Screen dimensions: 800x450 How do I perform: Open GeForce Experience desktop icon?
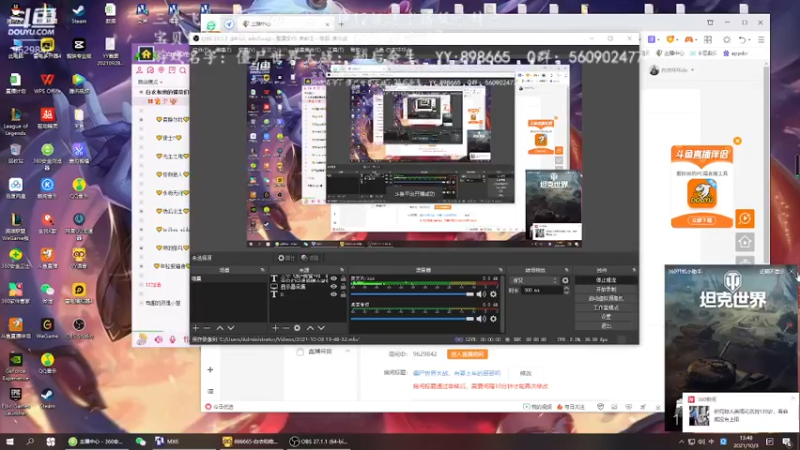[15, 367]
